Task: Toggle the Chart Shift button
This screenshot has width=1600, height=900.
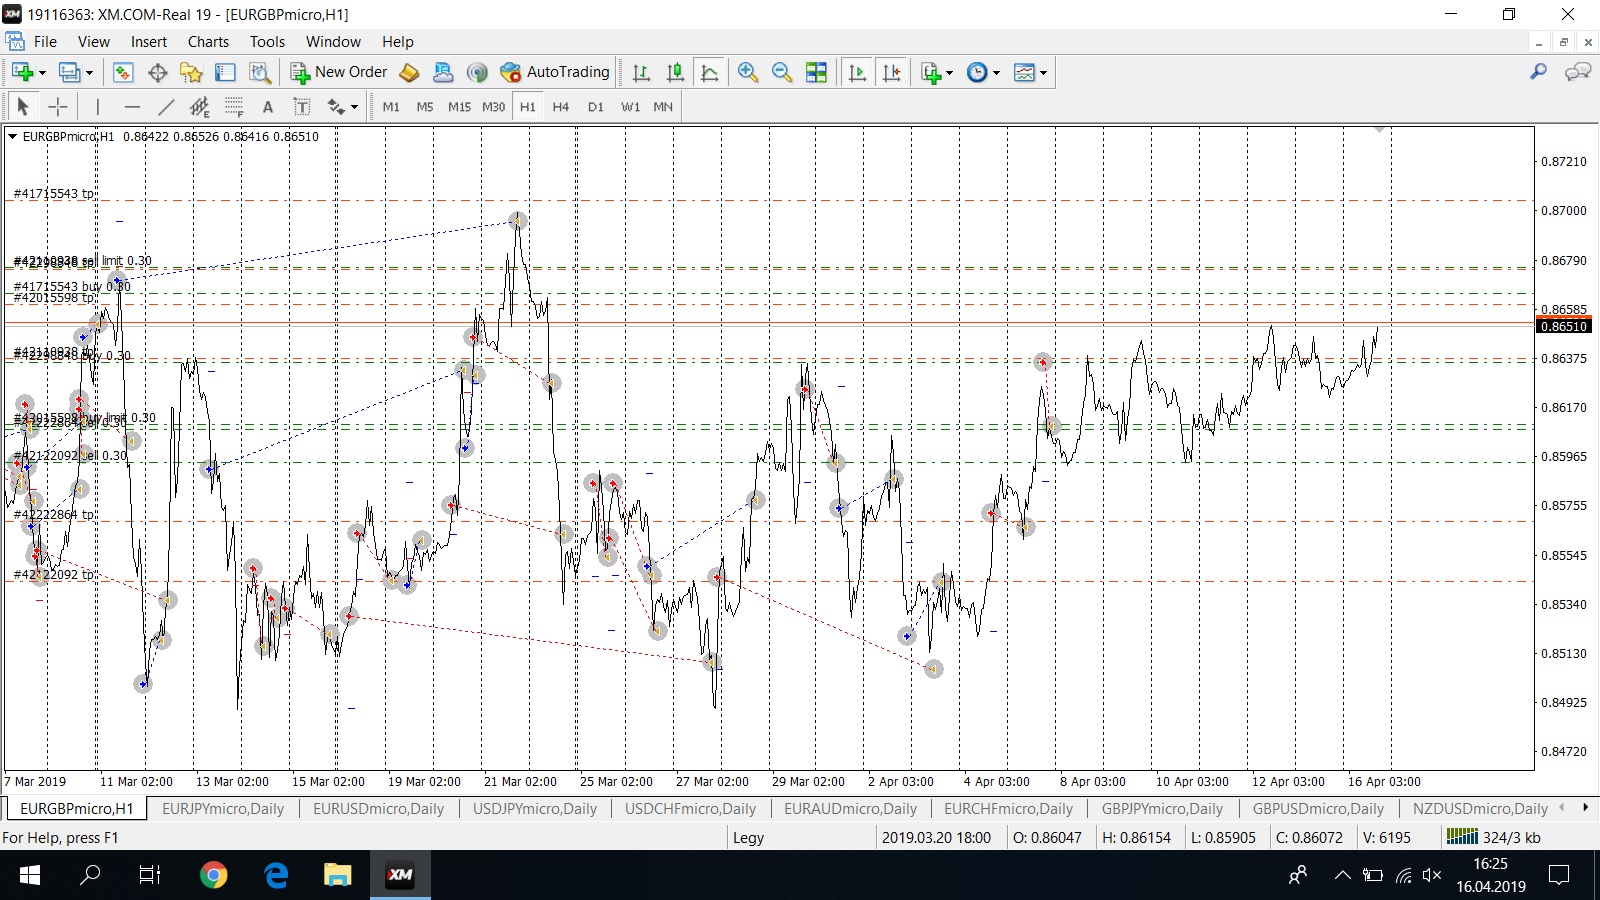Action: click(x=891, y=72)
